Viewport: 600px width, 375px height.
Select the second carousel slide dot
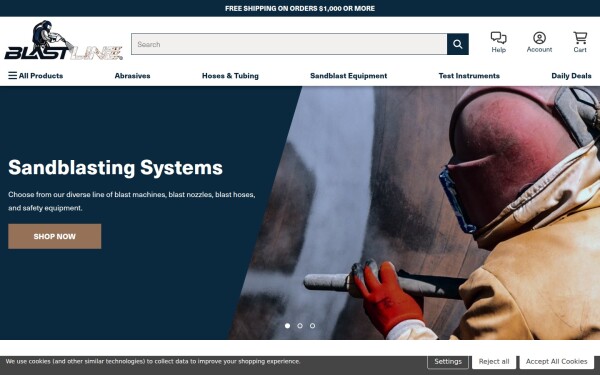point(300,326)
